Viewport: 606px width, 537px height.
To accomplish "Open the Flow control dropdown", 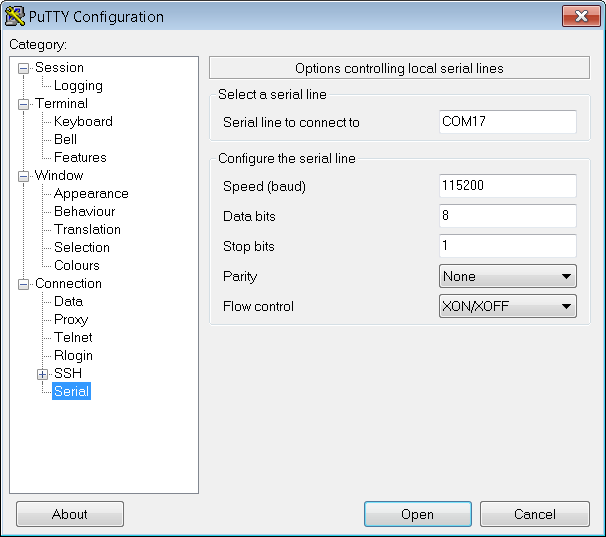I will (x=507, y=306).
